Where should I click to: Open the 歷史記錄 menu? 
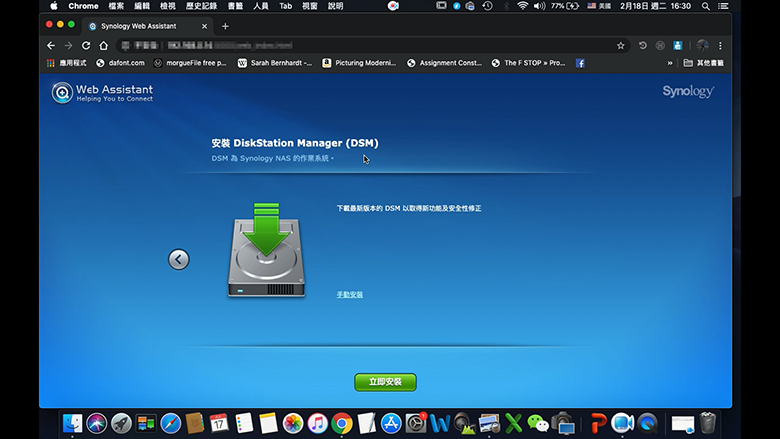pos(201,6)
